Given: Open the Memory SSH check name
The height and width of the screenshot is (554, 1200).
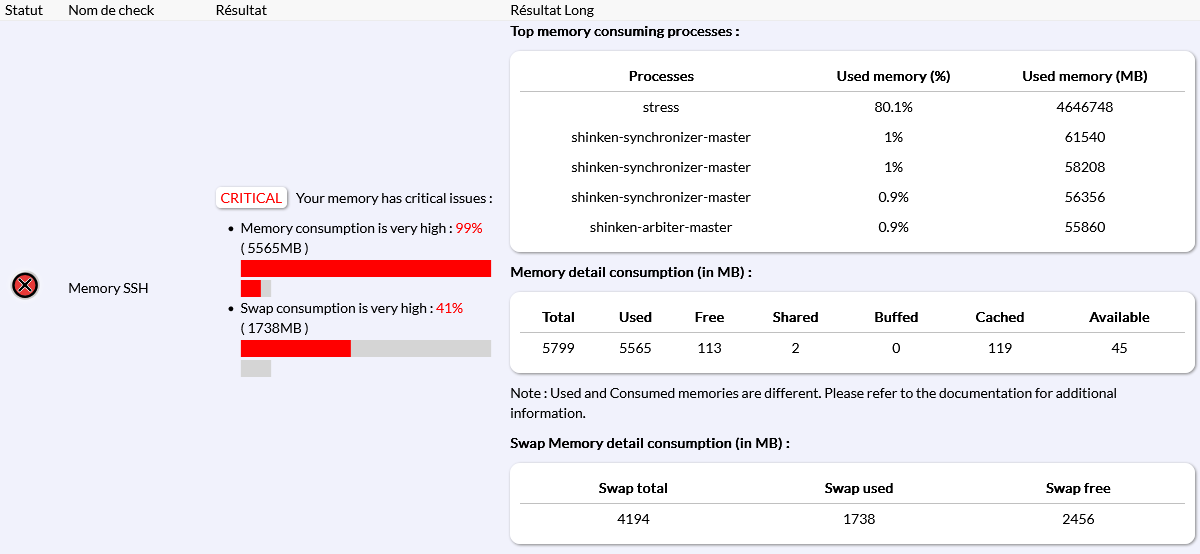Looking at the screenshot, I should tap(108, 288).
